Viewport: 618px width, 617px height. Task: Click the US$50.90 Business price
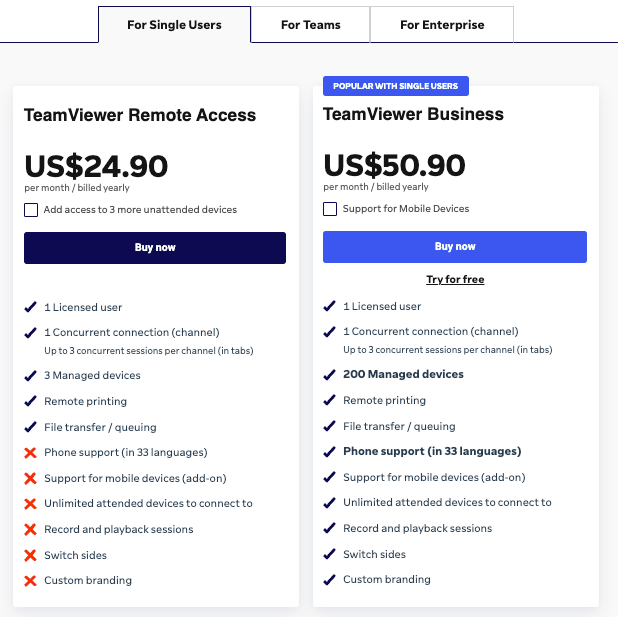pyautogui.click(x=394, y=165)
